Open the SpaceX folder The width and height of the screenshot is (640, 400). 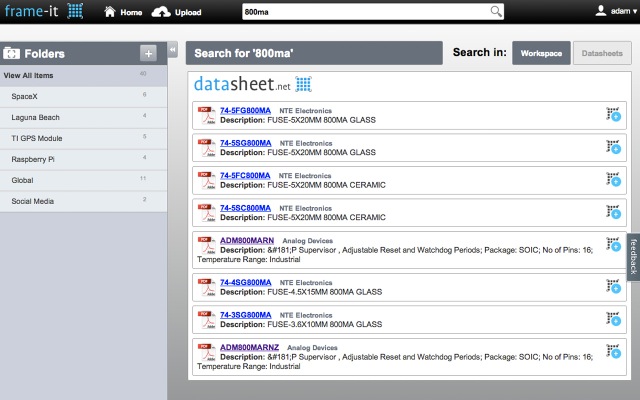(83, 97)
